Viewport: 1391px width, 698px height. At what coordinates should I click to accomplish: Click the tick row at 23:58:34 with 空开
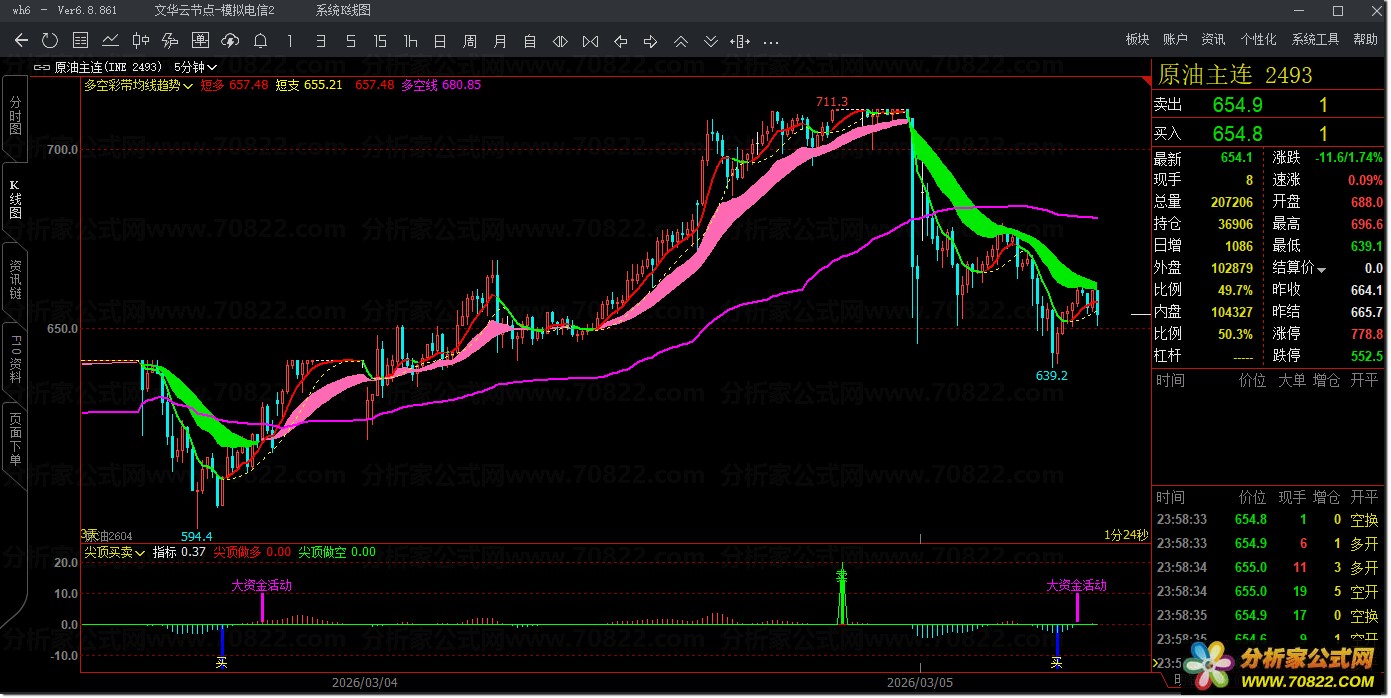click(1268, 592)
